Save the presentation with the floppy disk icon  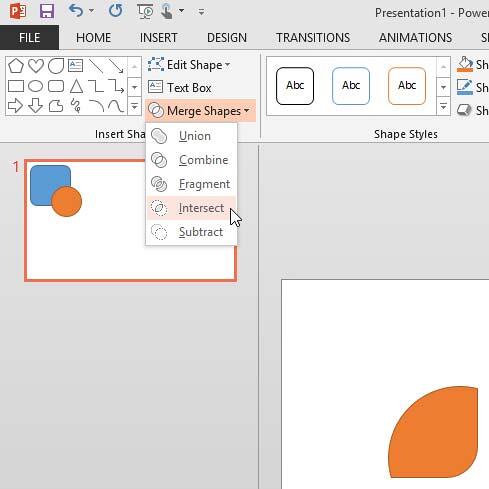point(47,12)
